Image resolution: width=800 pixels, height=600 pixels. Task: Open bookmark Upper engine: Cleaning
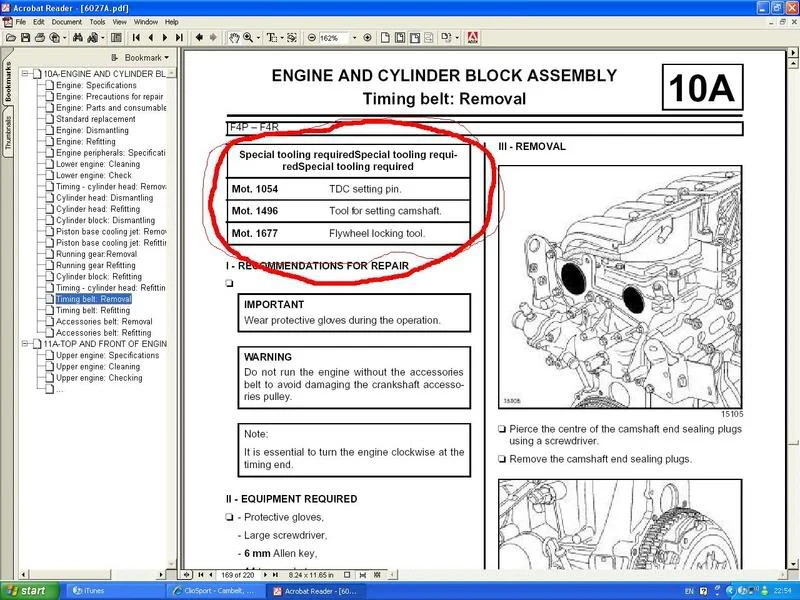[x=97, y=367]
